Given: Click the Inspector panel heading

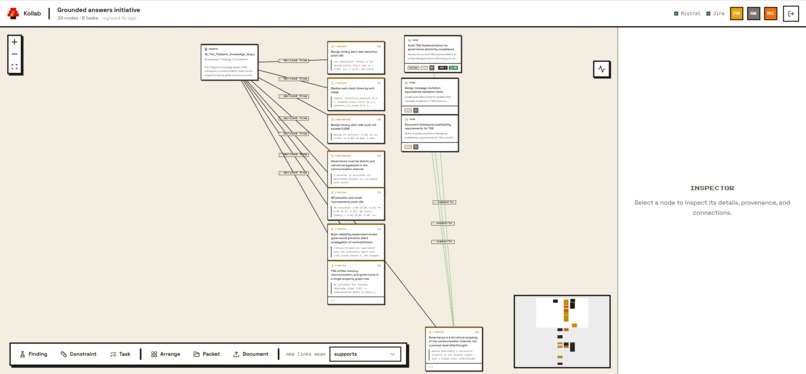Looking at the screenshot, I should click(712, 189).
